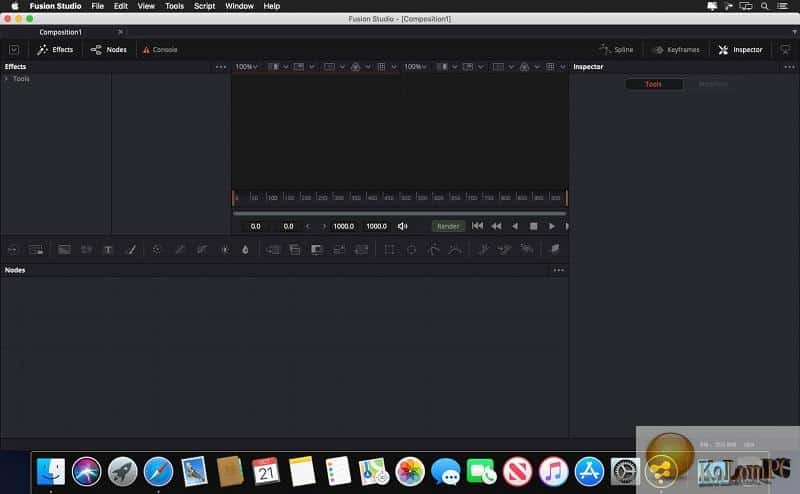
Task: Toggle the Nodes panel button
Action: pos(109,50)
